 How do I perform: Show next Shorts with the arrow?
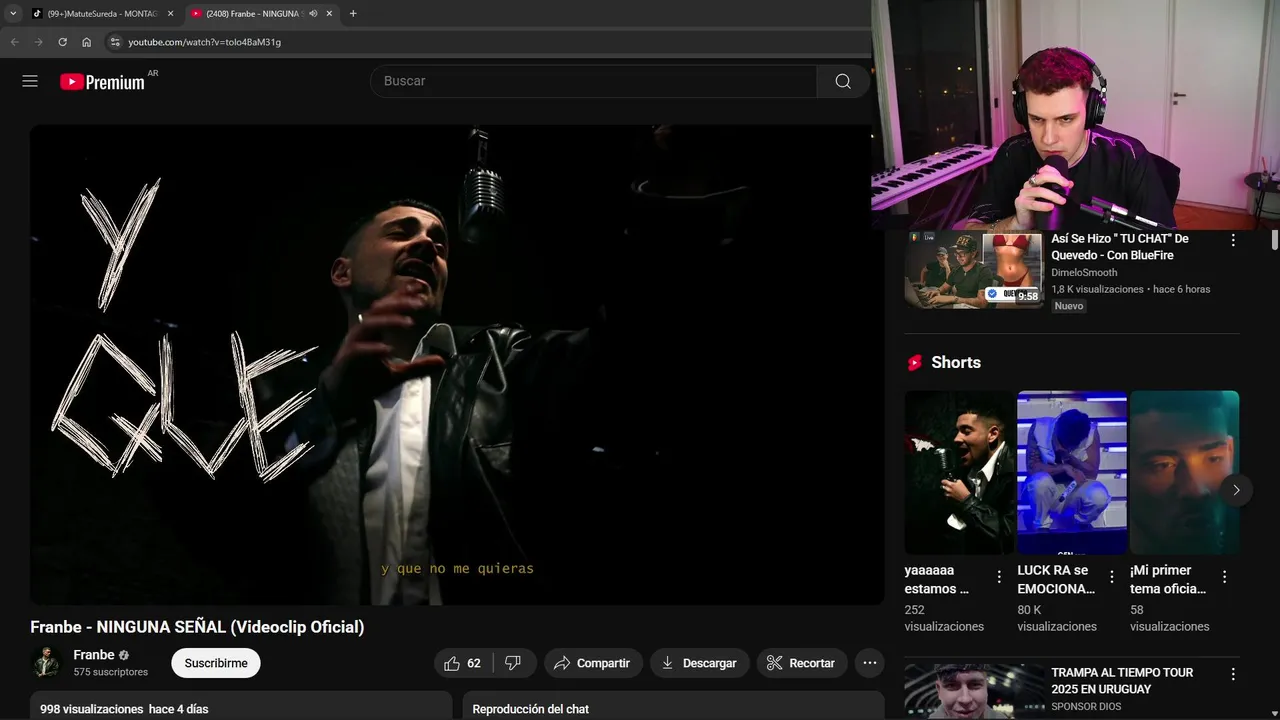1236,490
